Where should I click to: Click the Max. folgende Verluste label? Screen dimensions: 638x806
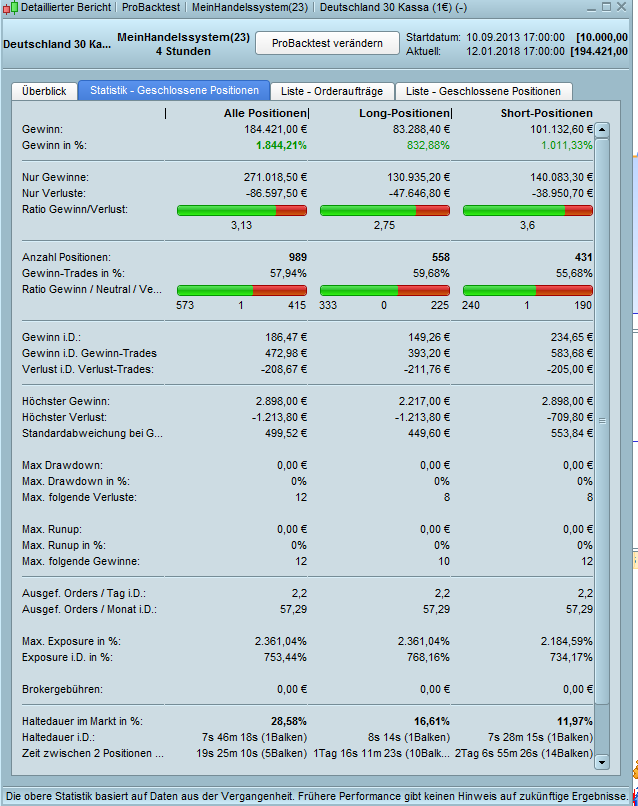pos(79,497)
